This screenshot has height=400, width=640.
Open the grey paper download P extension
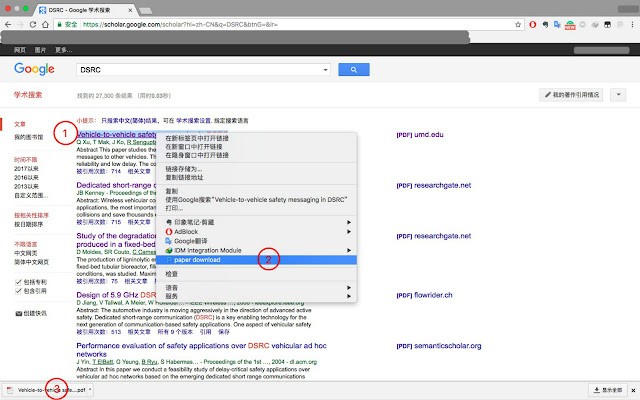coord(620,24)
